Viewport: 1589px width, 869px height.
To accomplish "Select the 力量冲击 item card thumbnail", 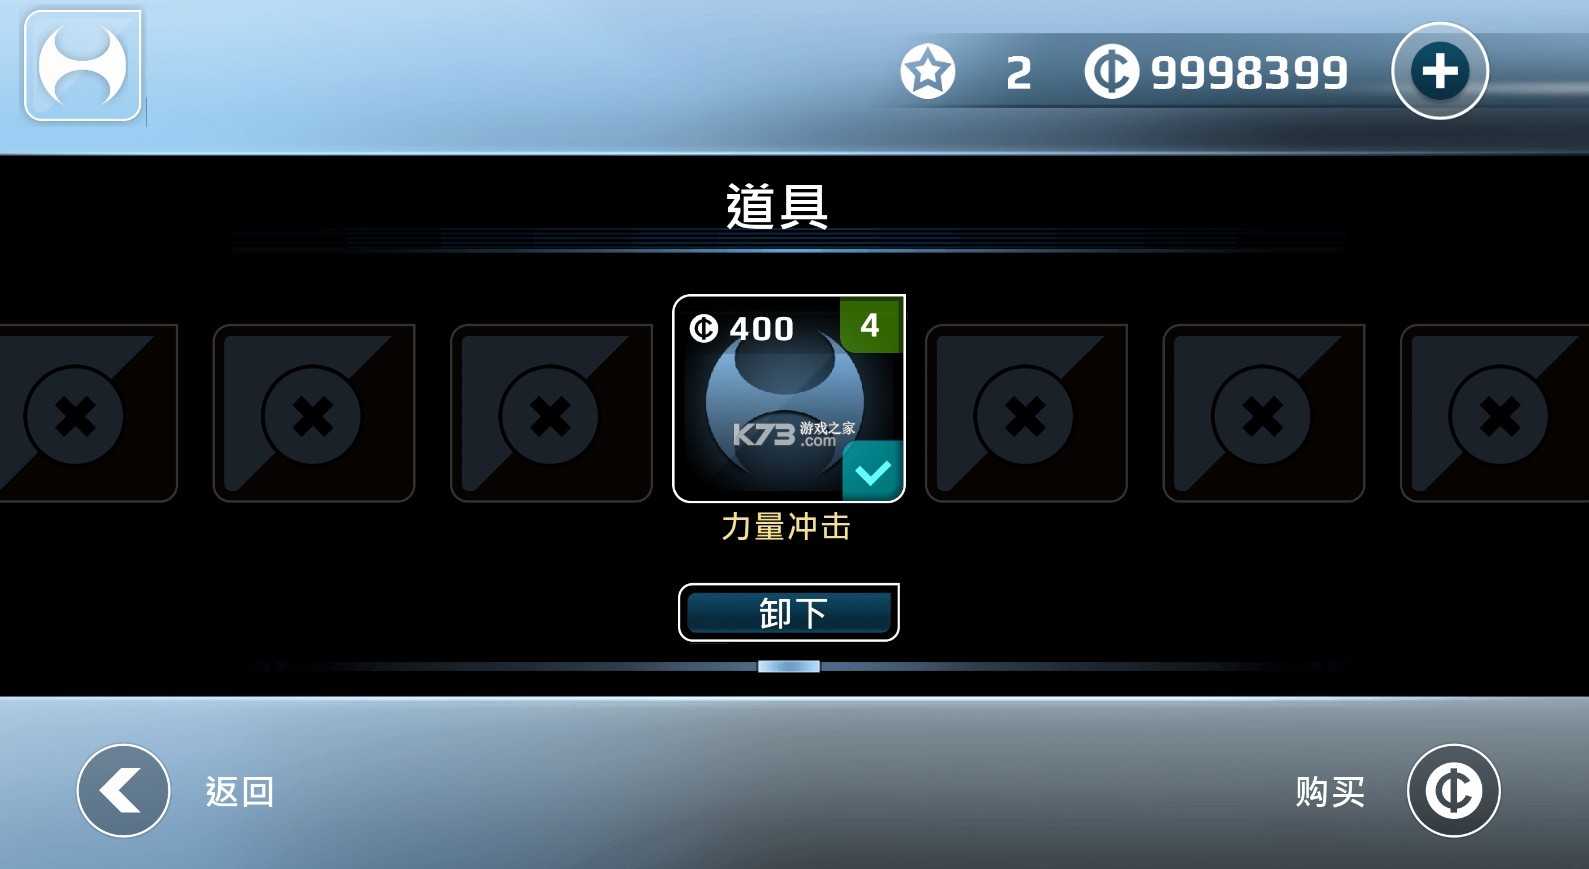I will pyautogui.click(x=789, y=398).
